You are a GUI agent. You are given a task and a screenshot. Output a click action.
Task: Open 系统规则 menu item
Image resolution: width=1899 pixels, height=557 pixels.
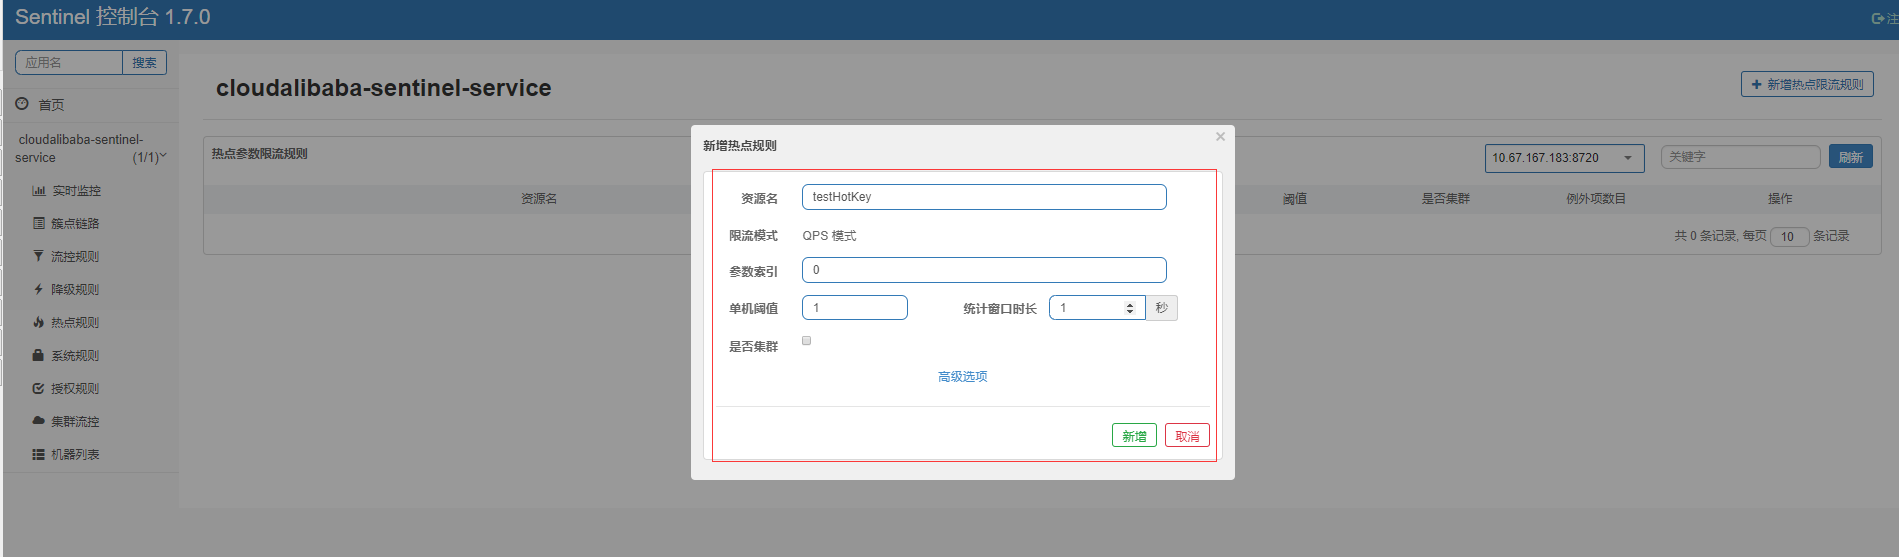click(75, 355)
